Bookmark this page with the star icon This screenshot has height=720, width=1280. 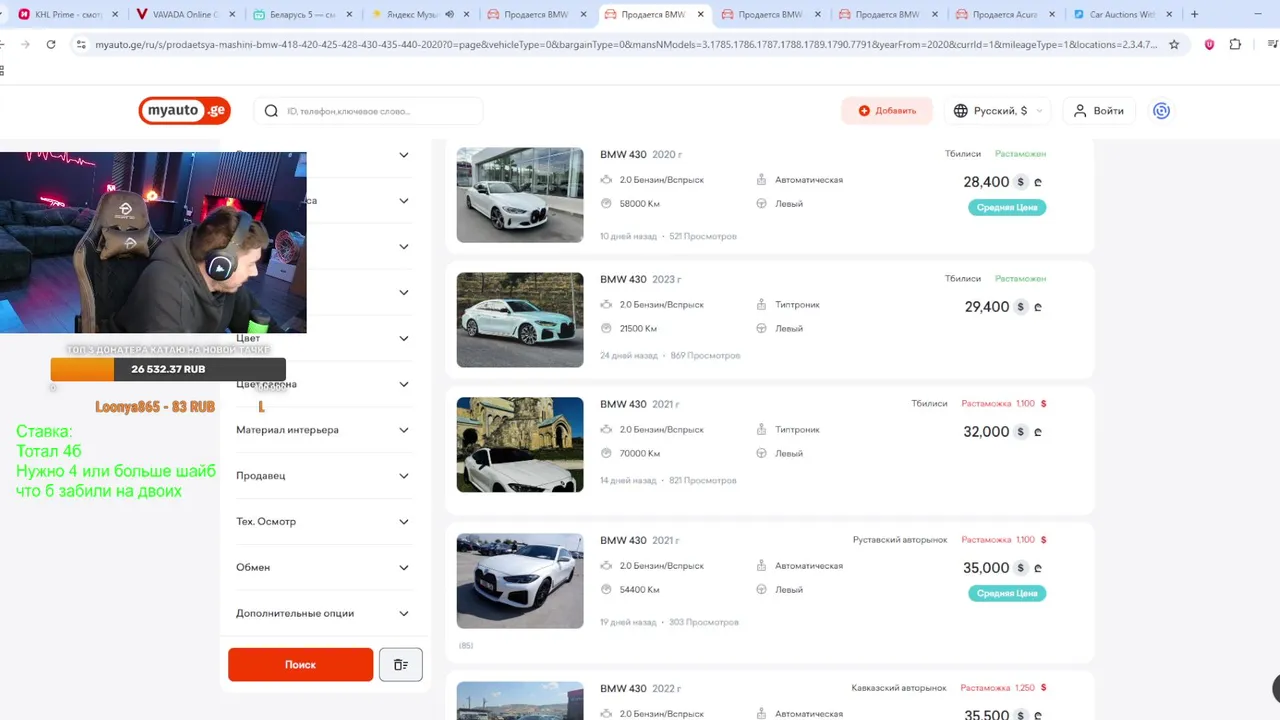[x=1174, y=44]
